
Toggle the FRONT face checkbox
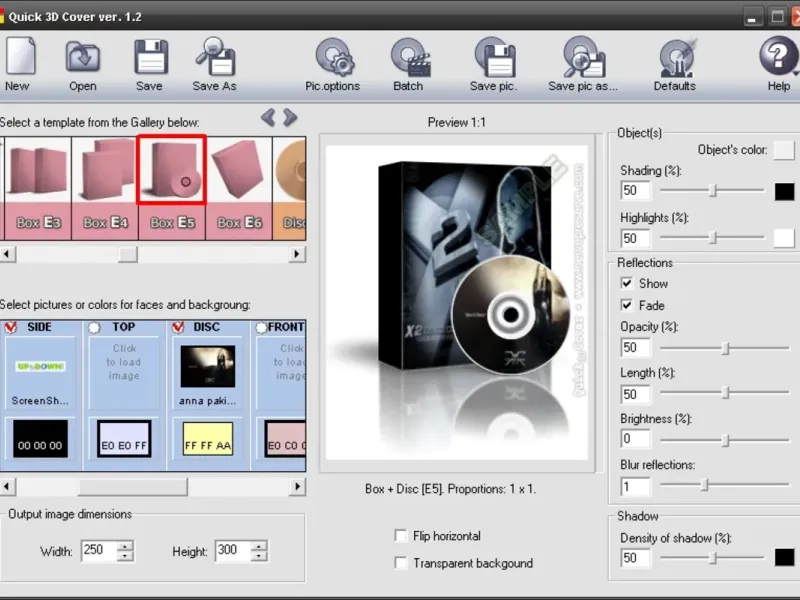tap(261, 328)
